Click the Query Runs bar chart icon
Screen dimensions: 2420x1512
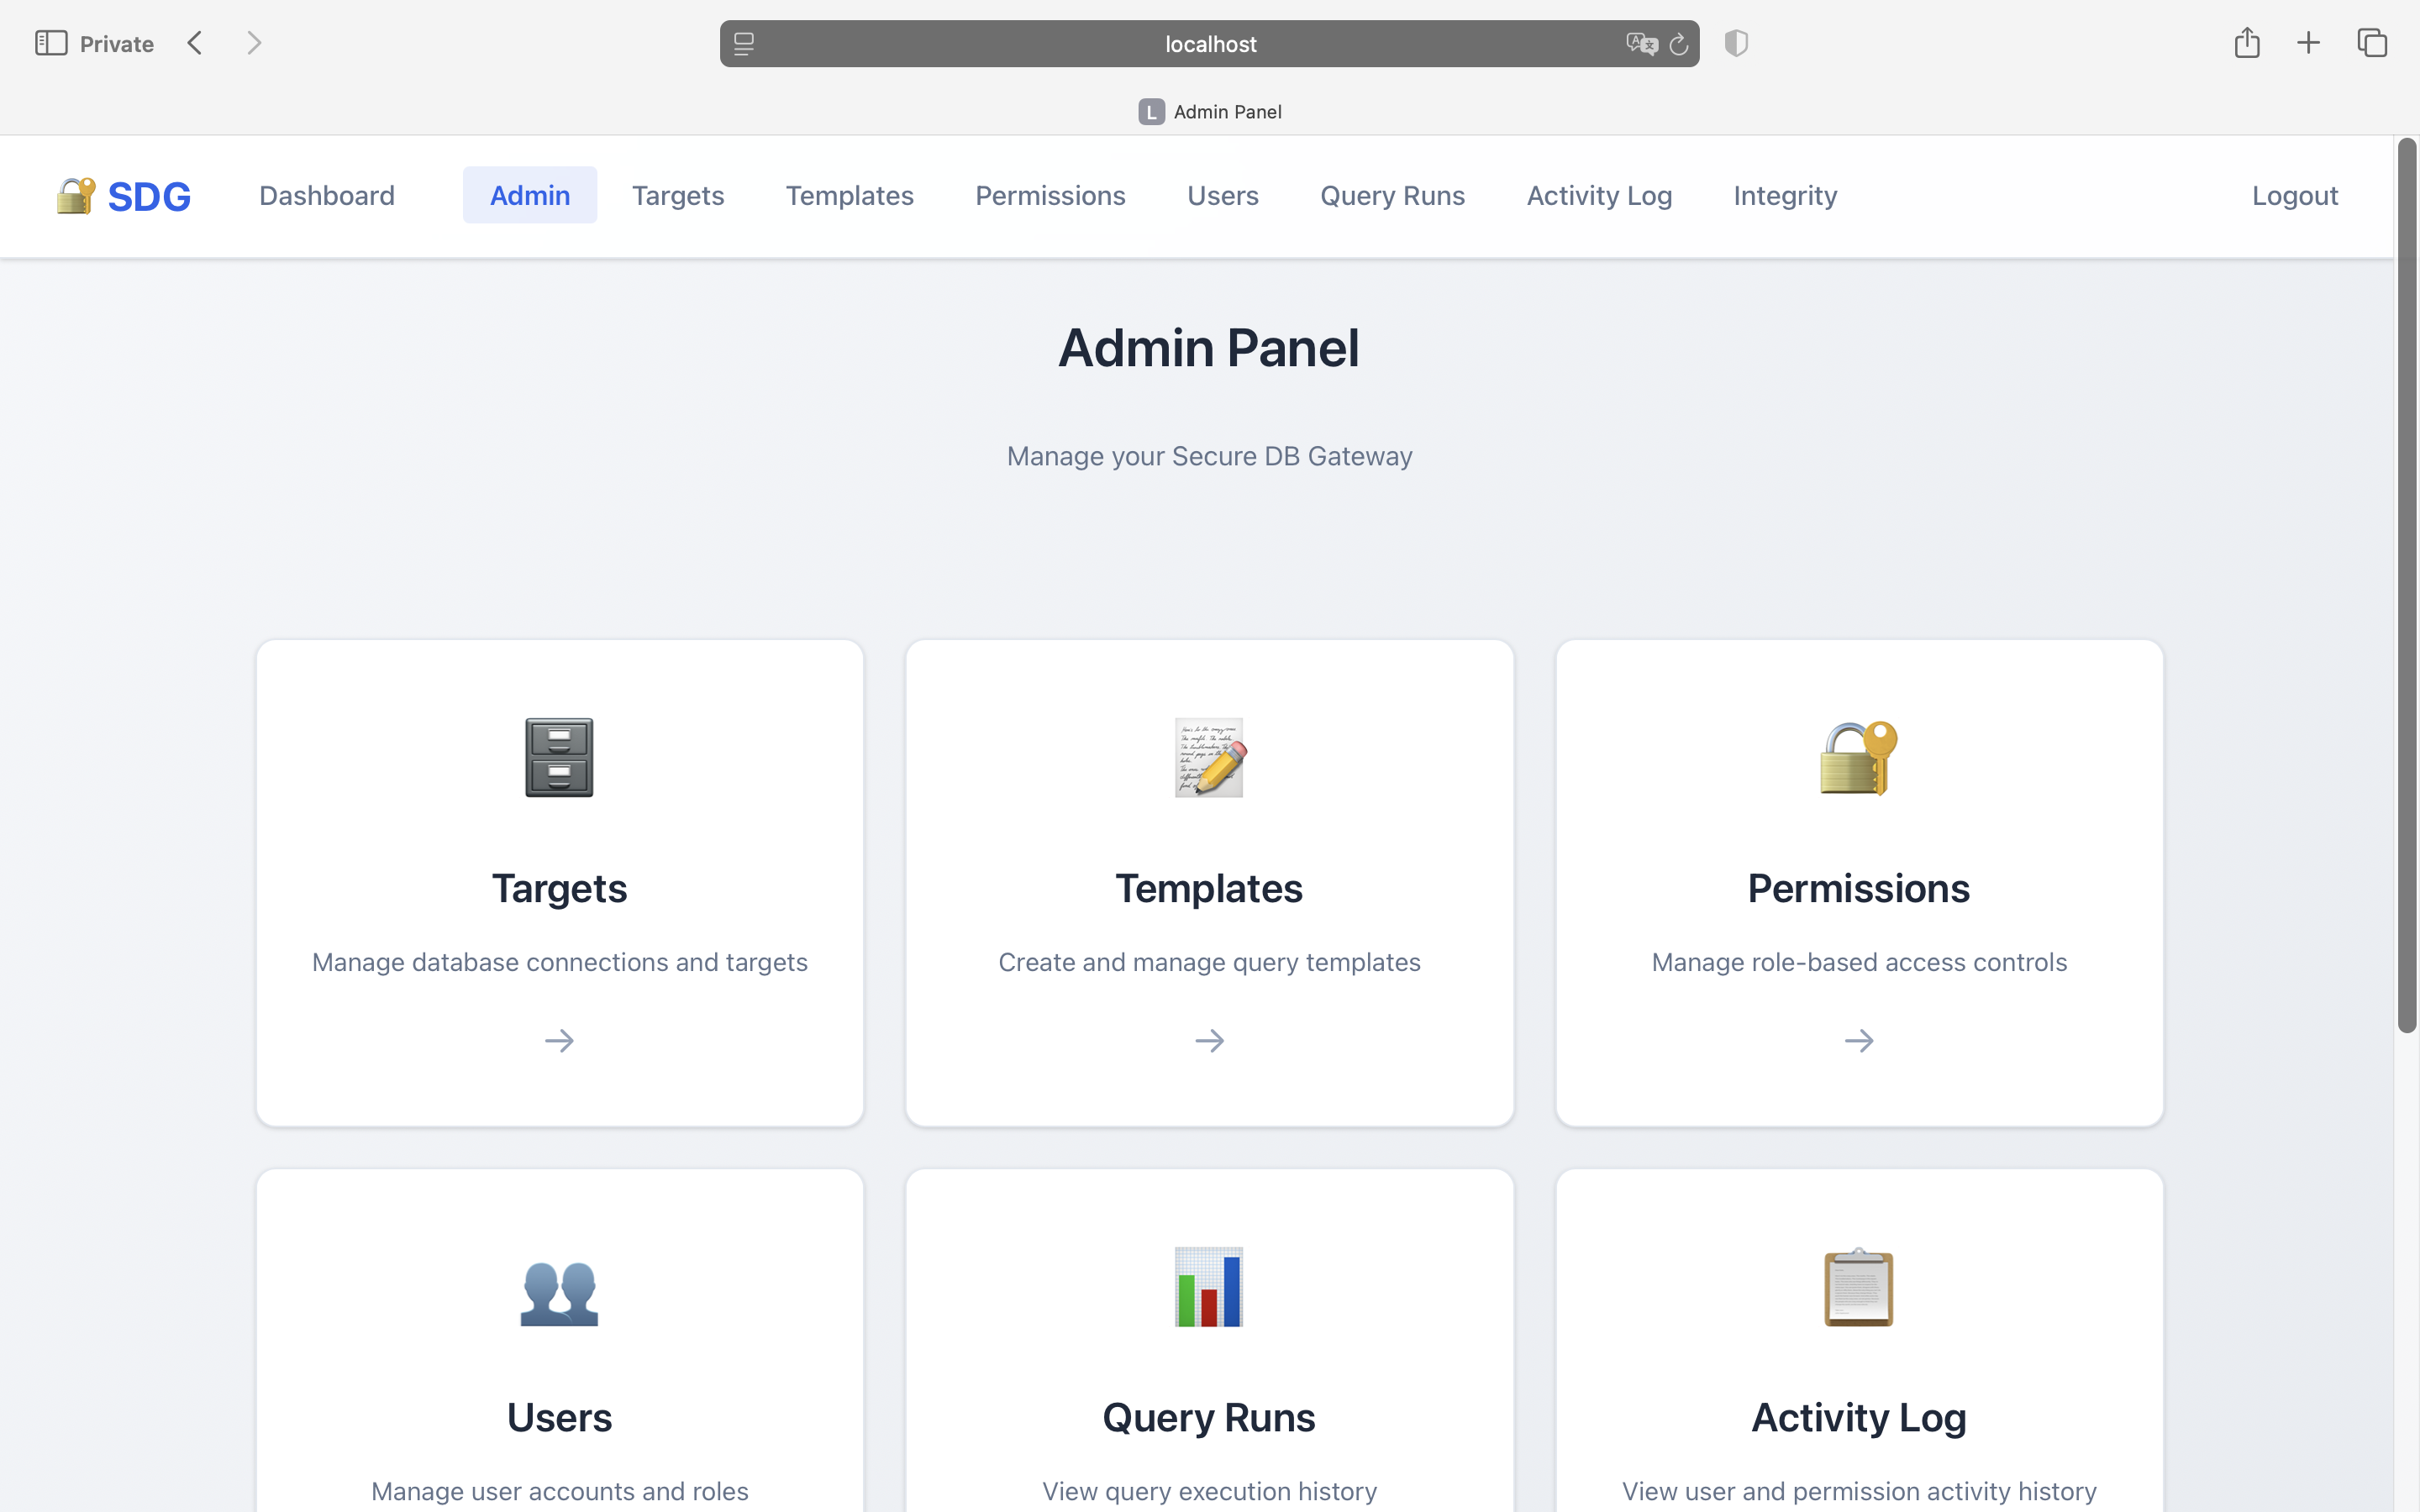click(x=1208, y=1288)
